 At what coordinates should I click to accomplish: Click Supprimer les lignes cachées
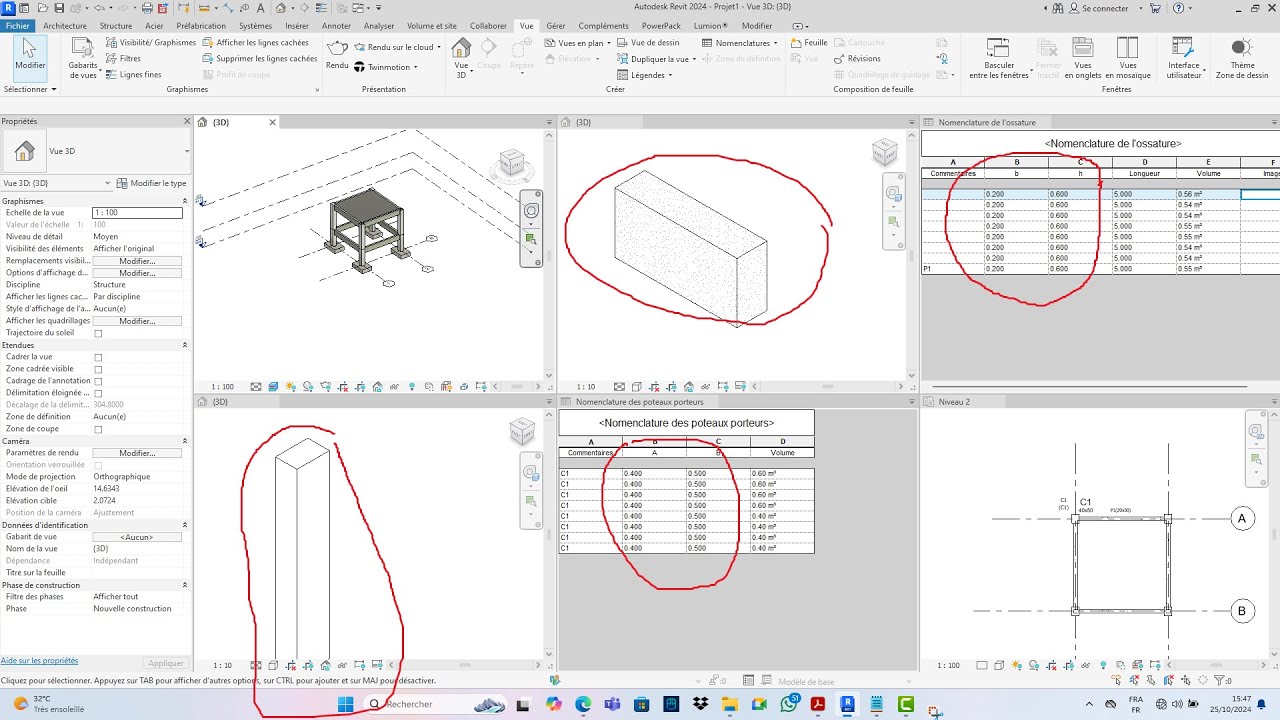click(x=260, y=59)
